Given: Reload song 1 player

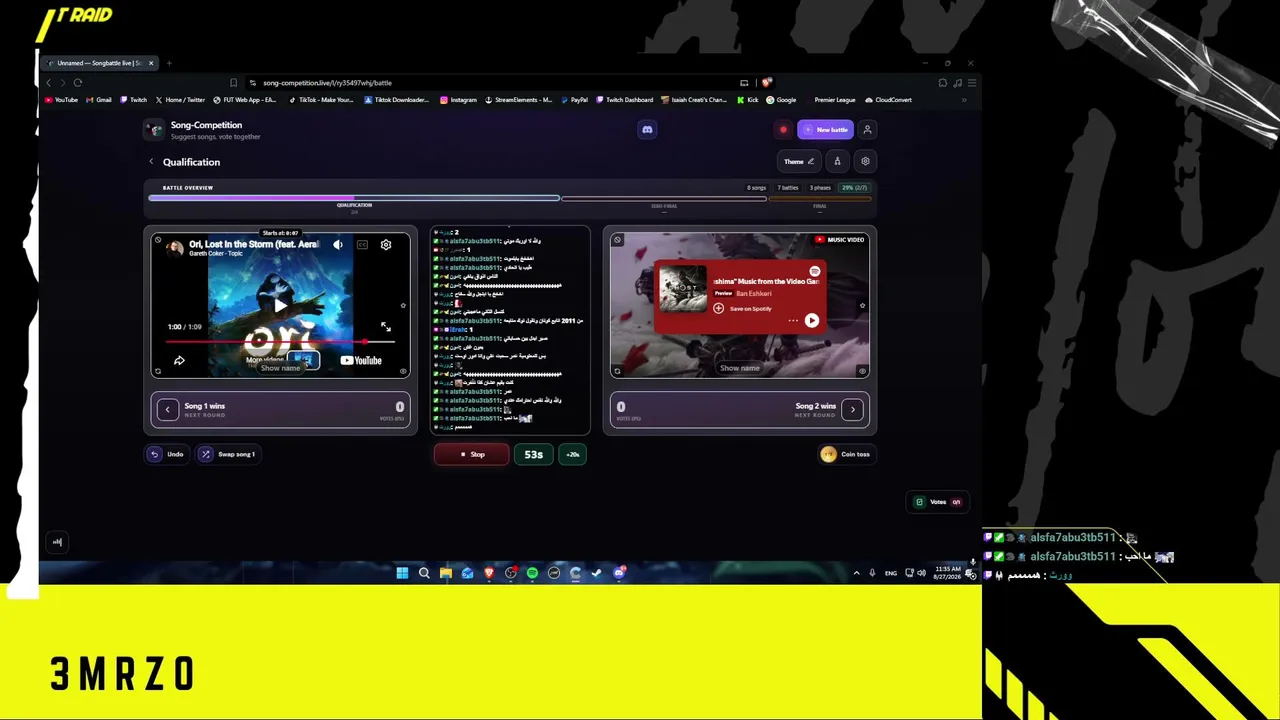Looking at the screenshot, I should (158, 371).
